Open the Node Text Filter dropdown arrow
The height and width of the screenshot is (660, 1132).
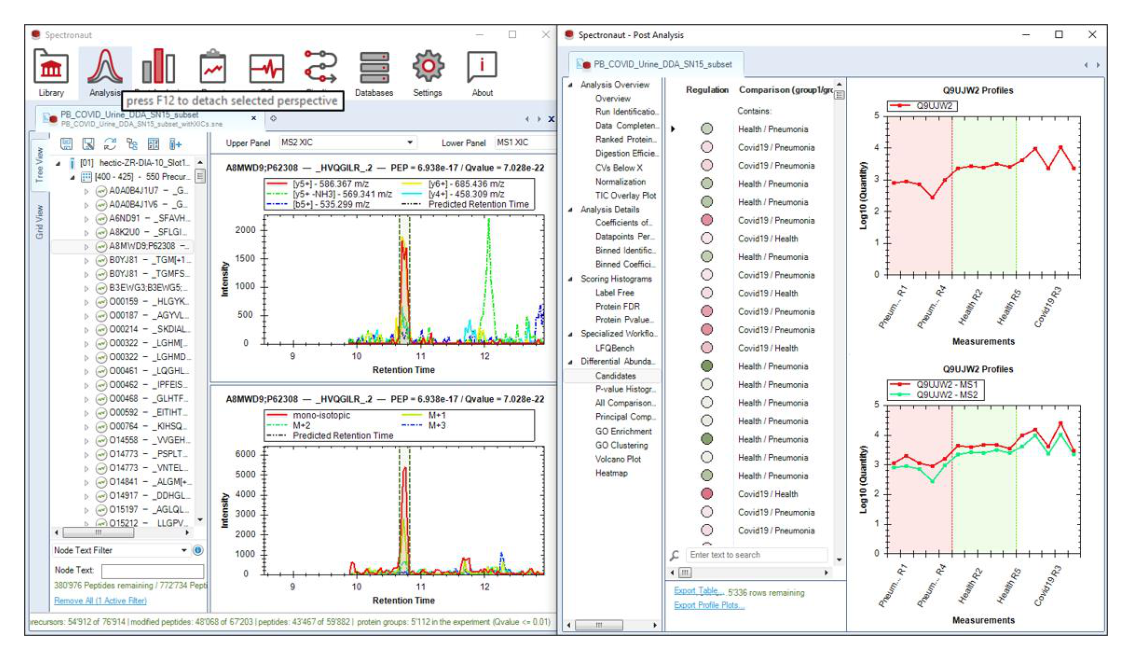[184, 550]
